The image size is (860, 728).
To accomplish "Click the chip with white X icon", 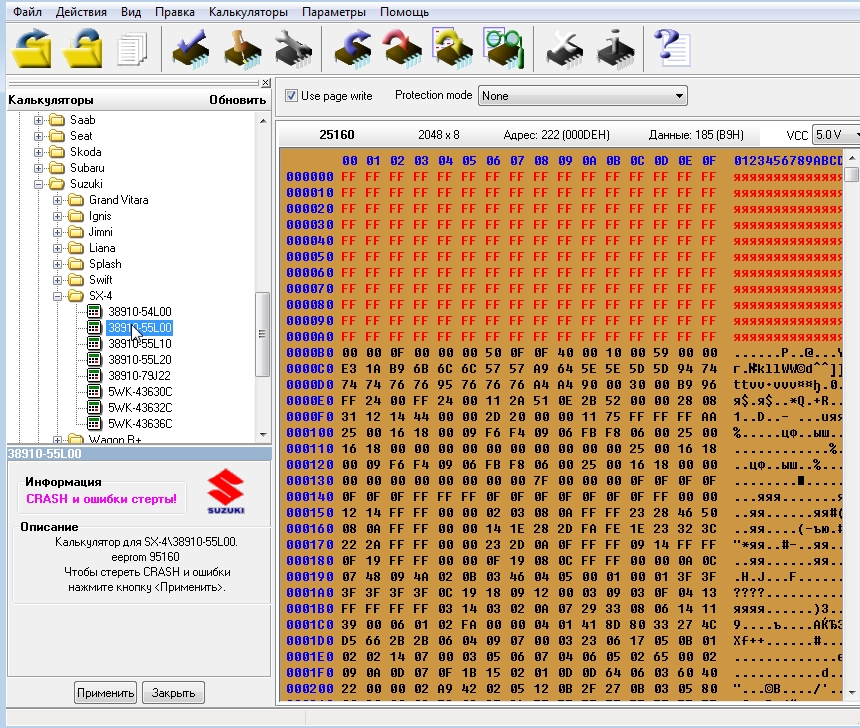I will coord(564,49).
